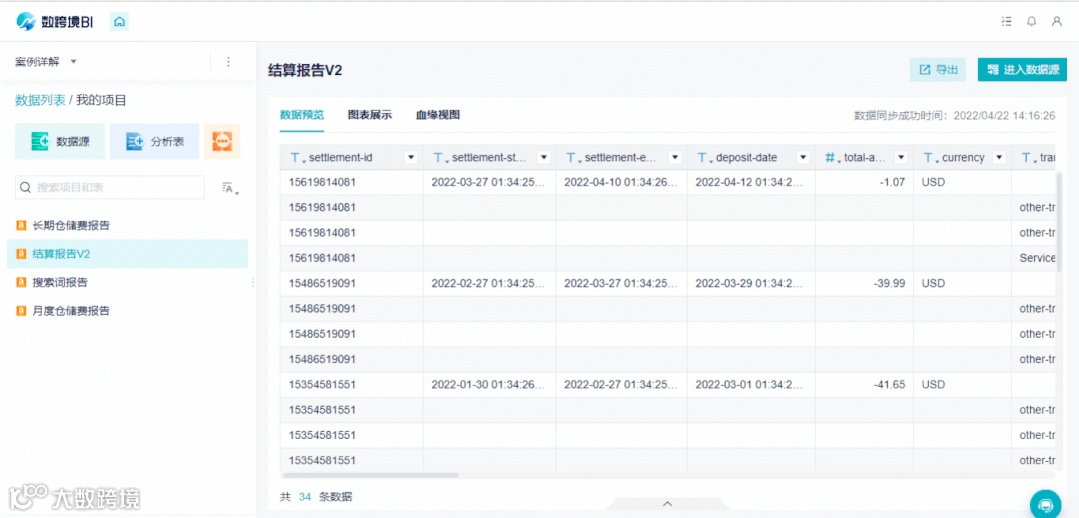1079x518 pixels.
Task: Click the 数跨境BI logo
Action: 55,22
